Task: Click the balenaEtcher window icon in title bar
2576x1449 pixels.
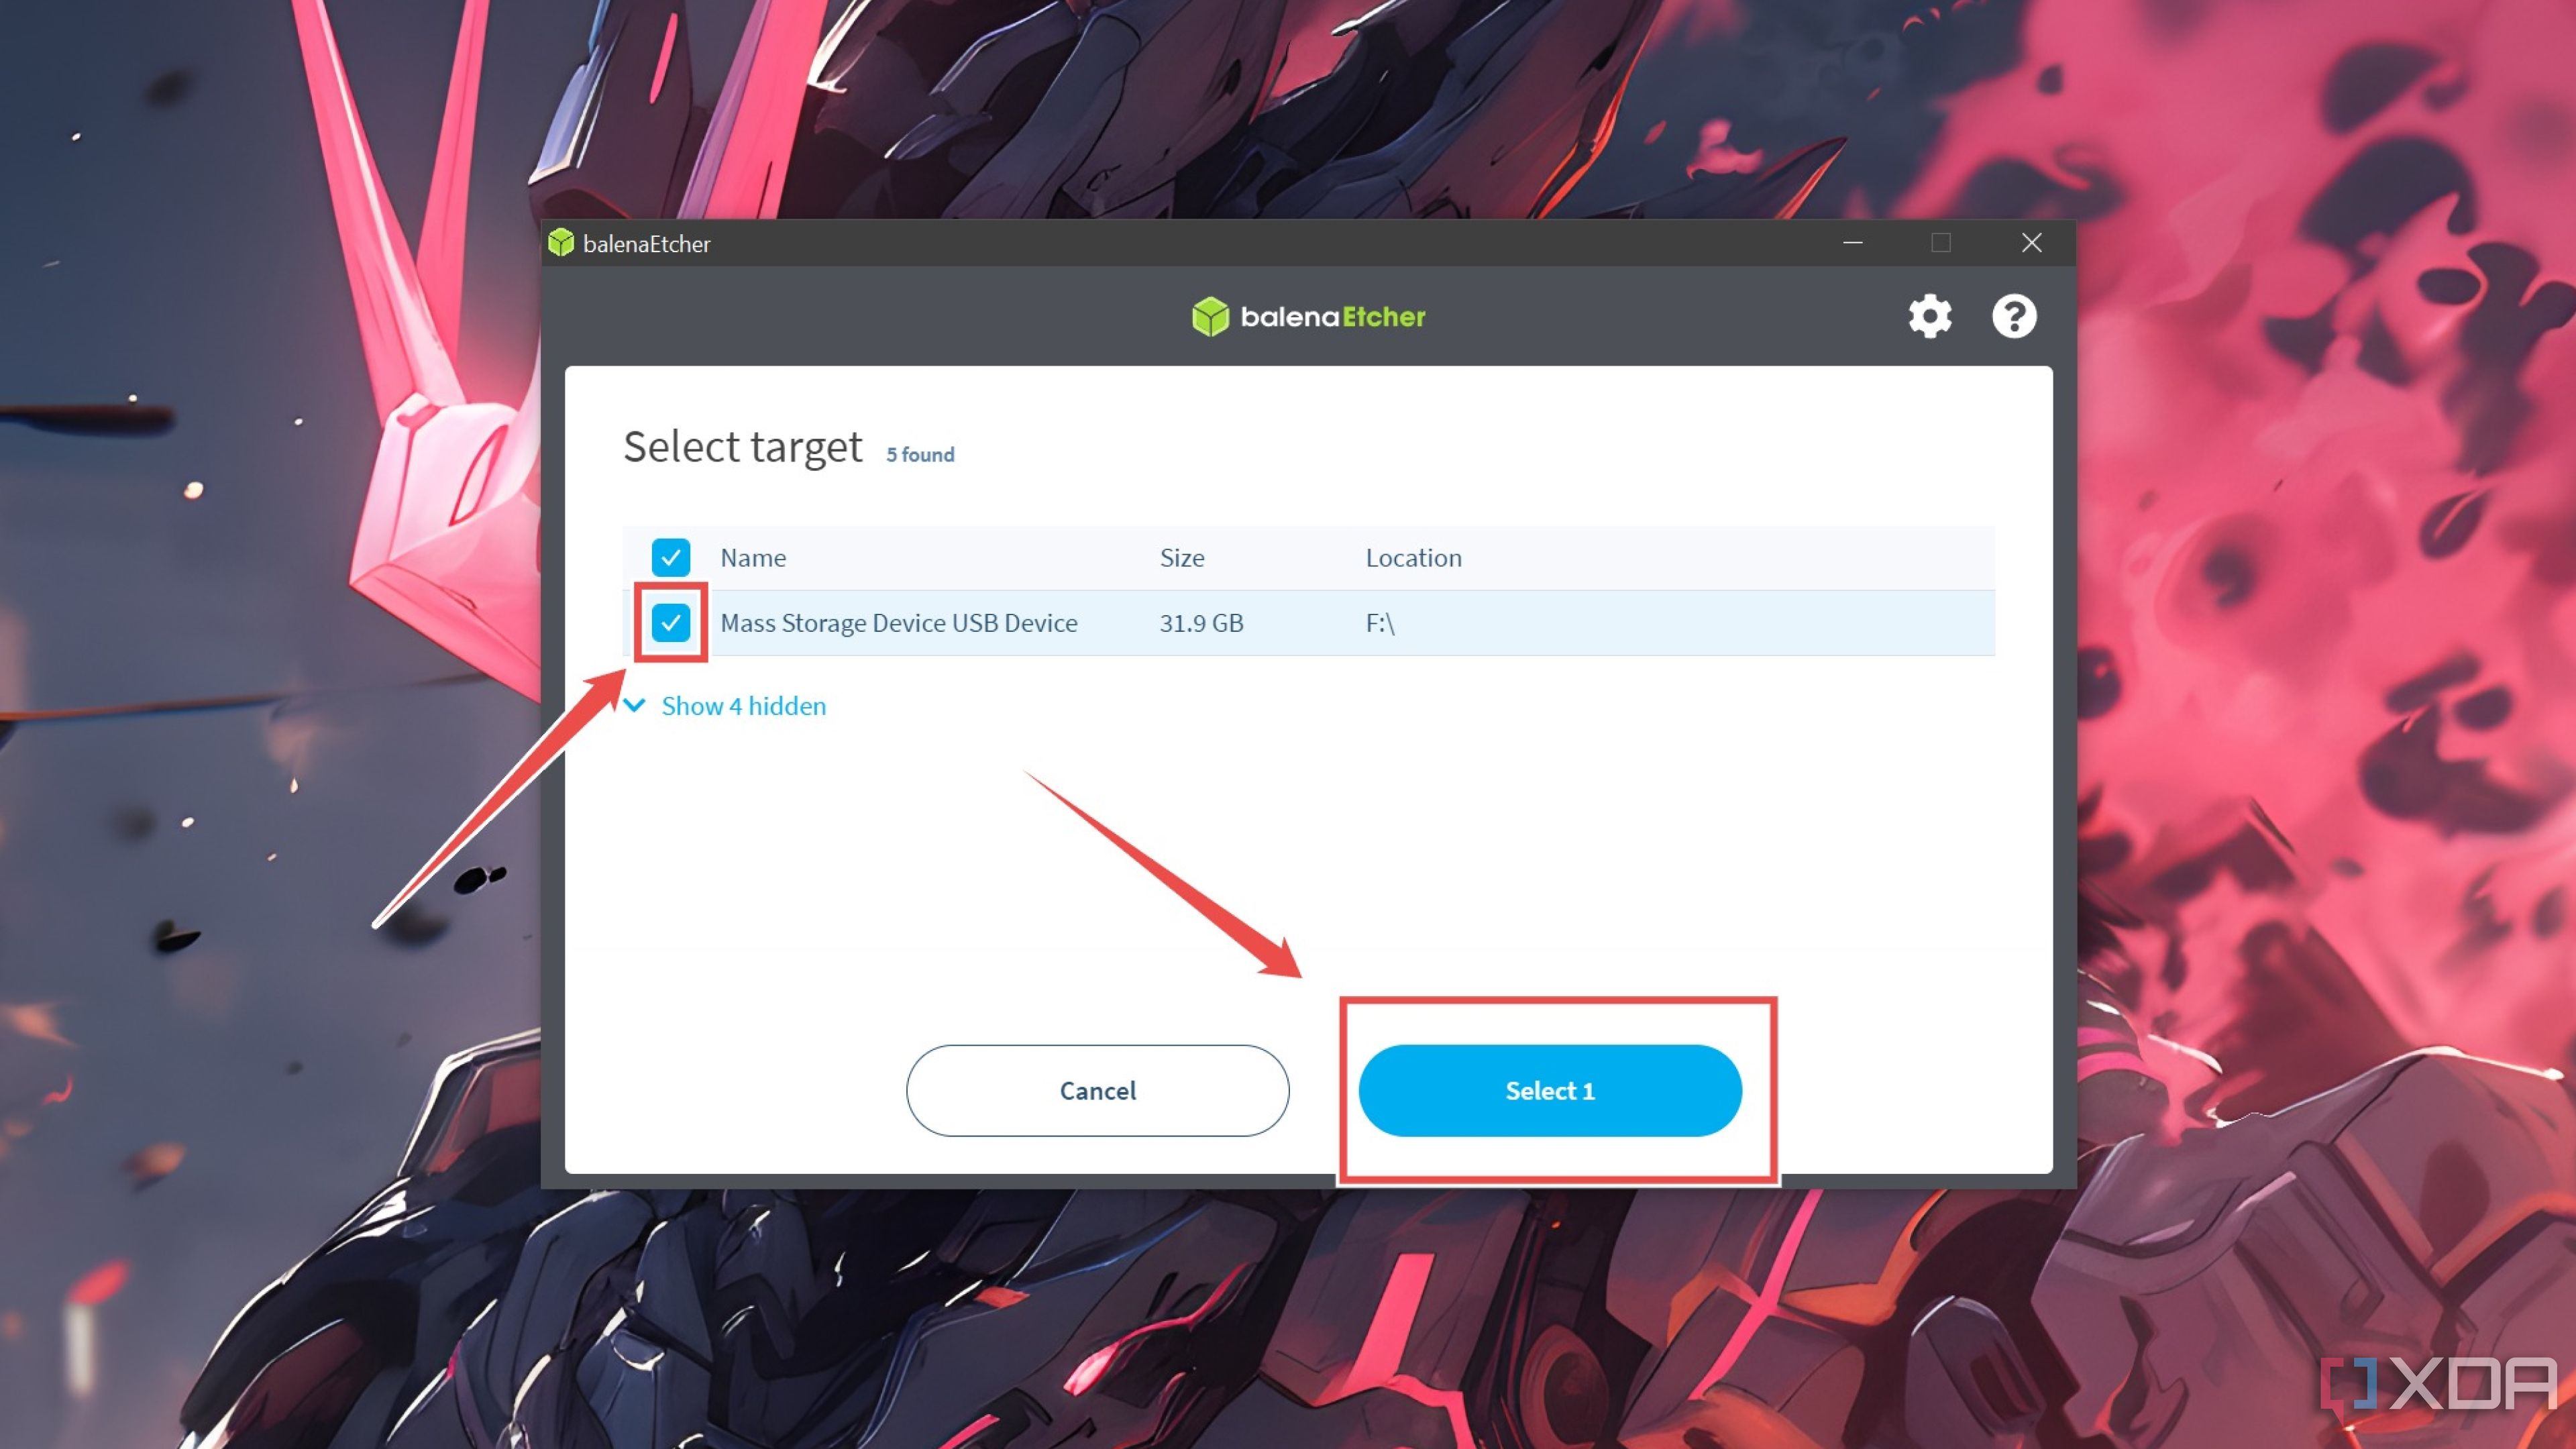Action: click(563, 242)
